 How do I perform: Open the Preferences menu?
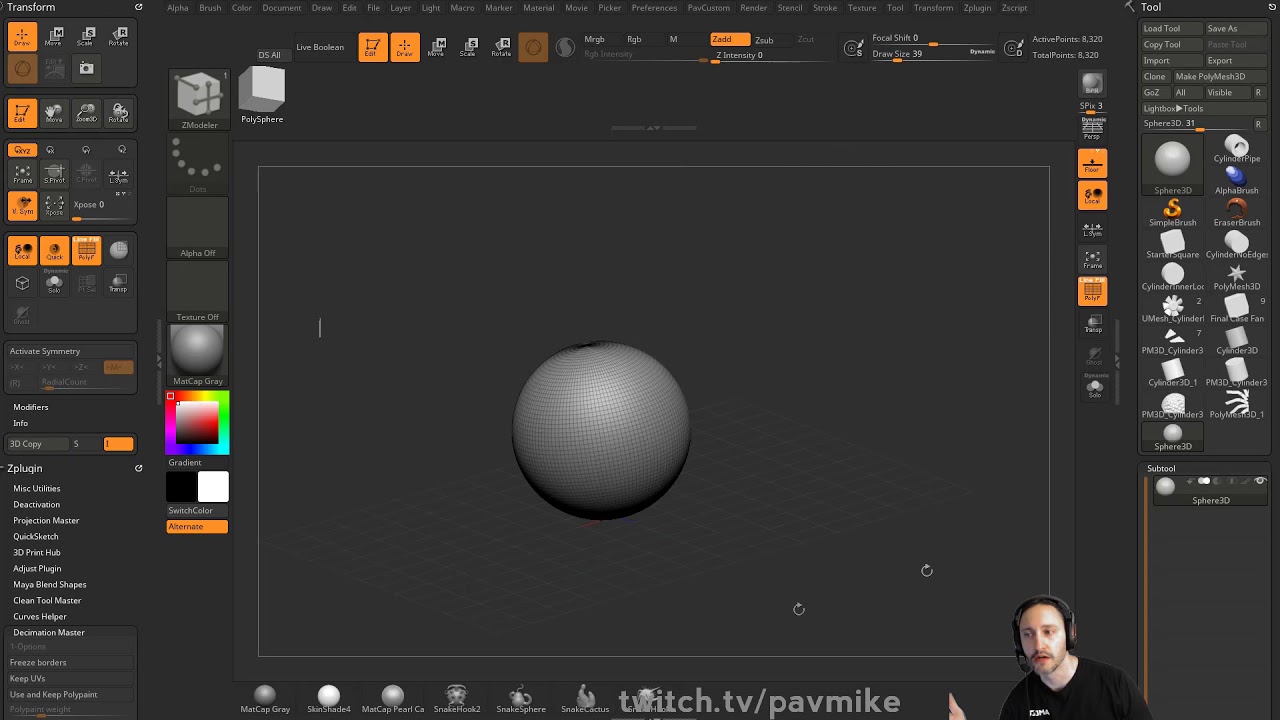654,8
